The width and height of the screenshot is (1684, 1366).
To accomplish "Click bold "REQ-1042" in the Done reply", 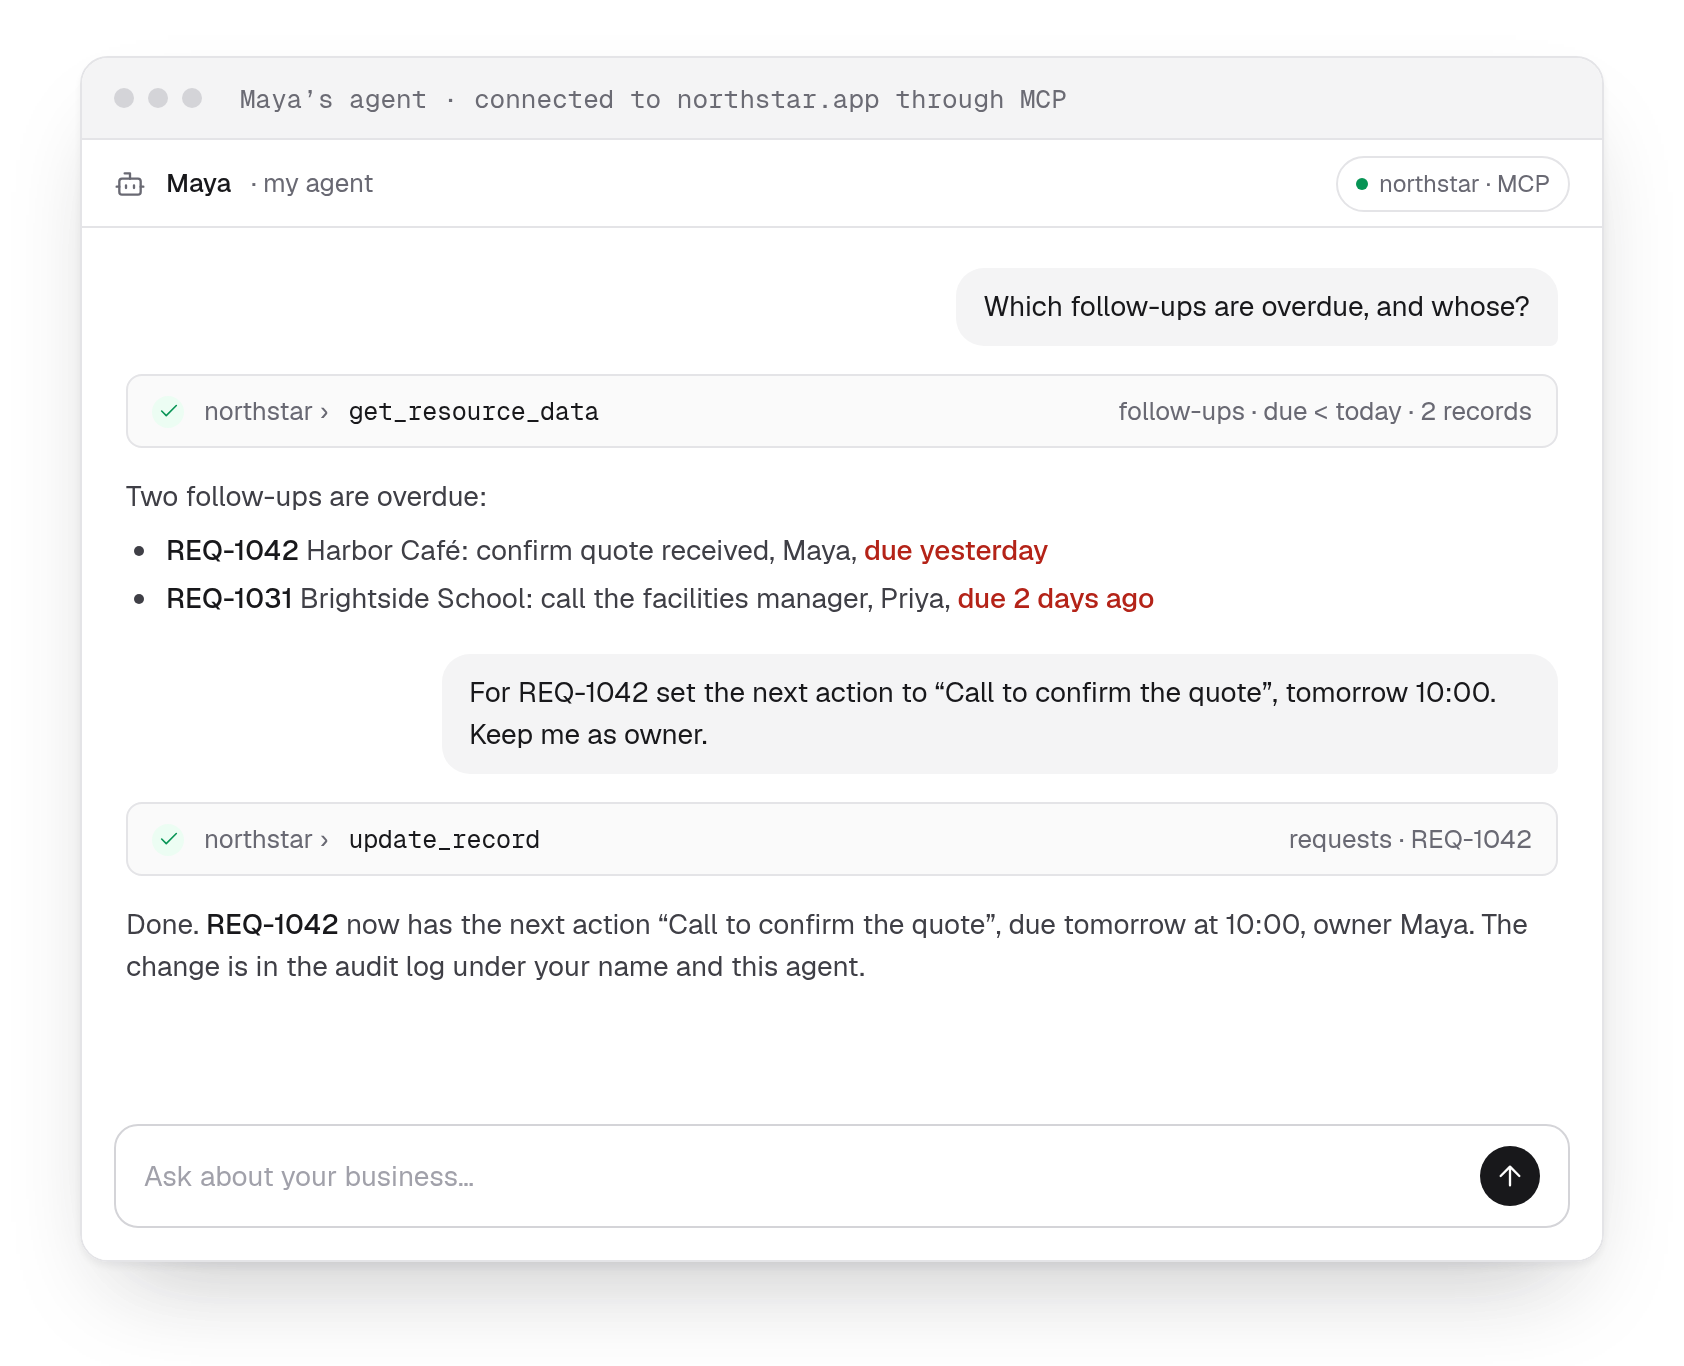I will [x=272, y=924].
